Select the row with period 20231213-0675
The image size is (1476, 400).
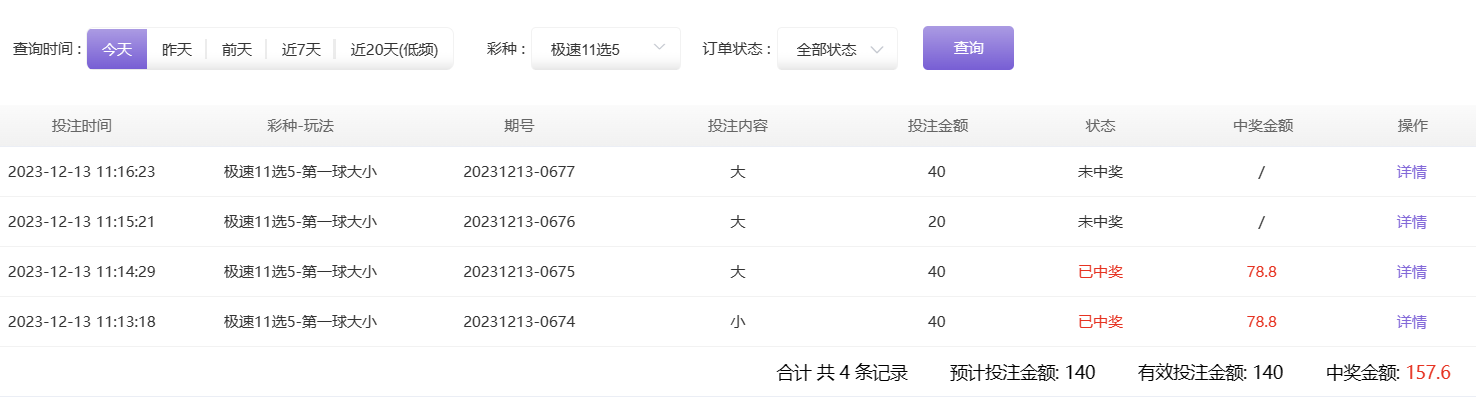click(519, 272)
